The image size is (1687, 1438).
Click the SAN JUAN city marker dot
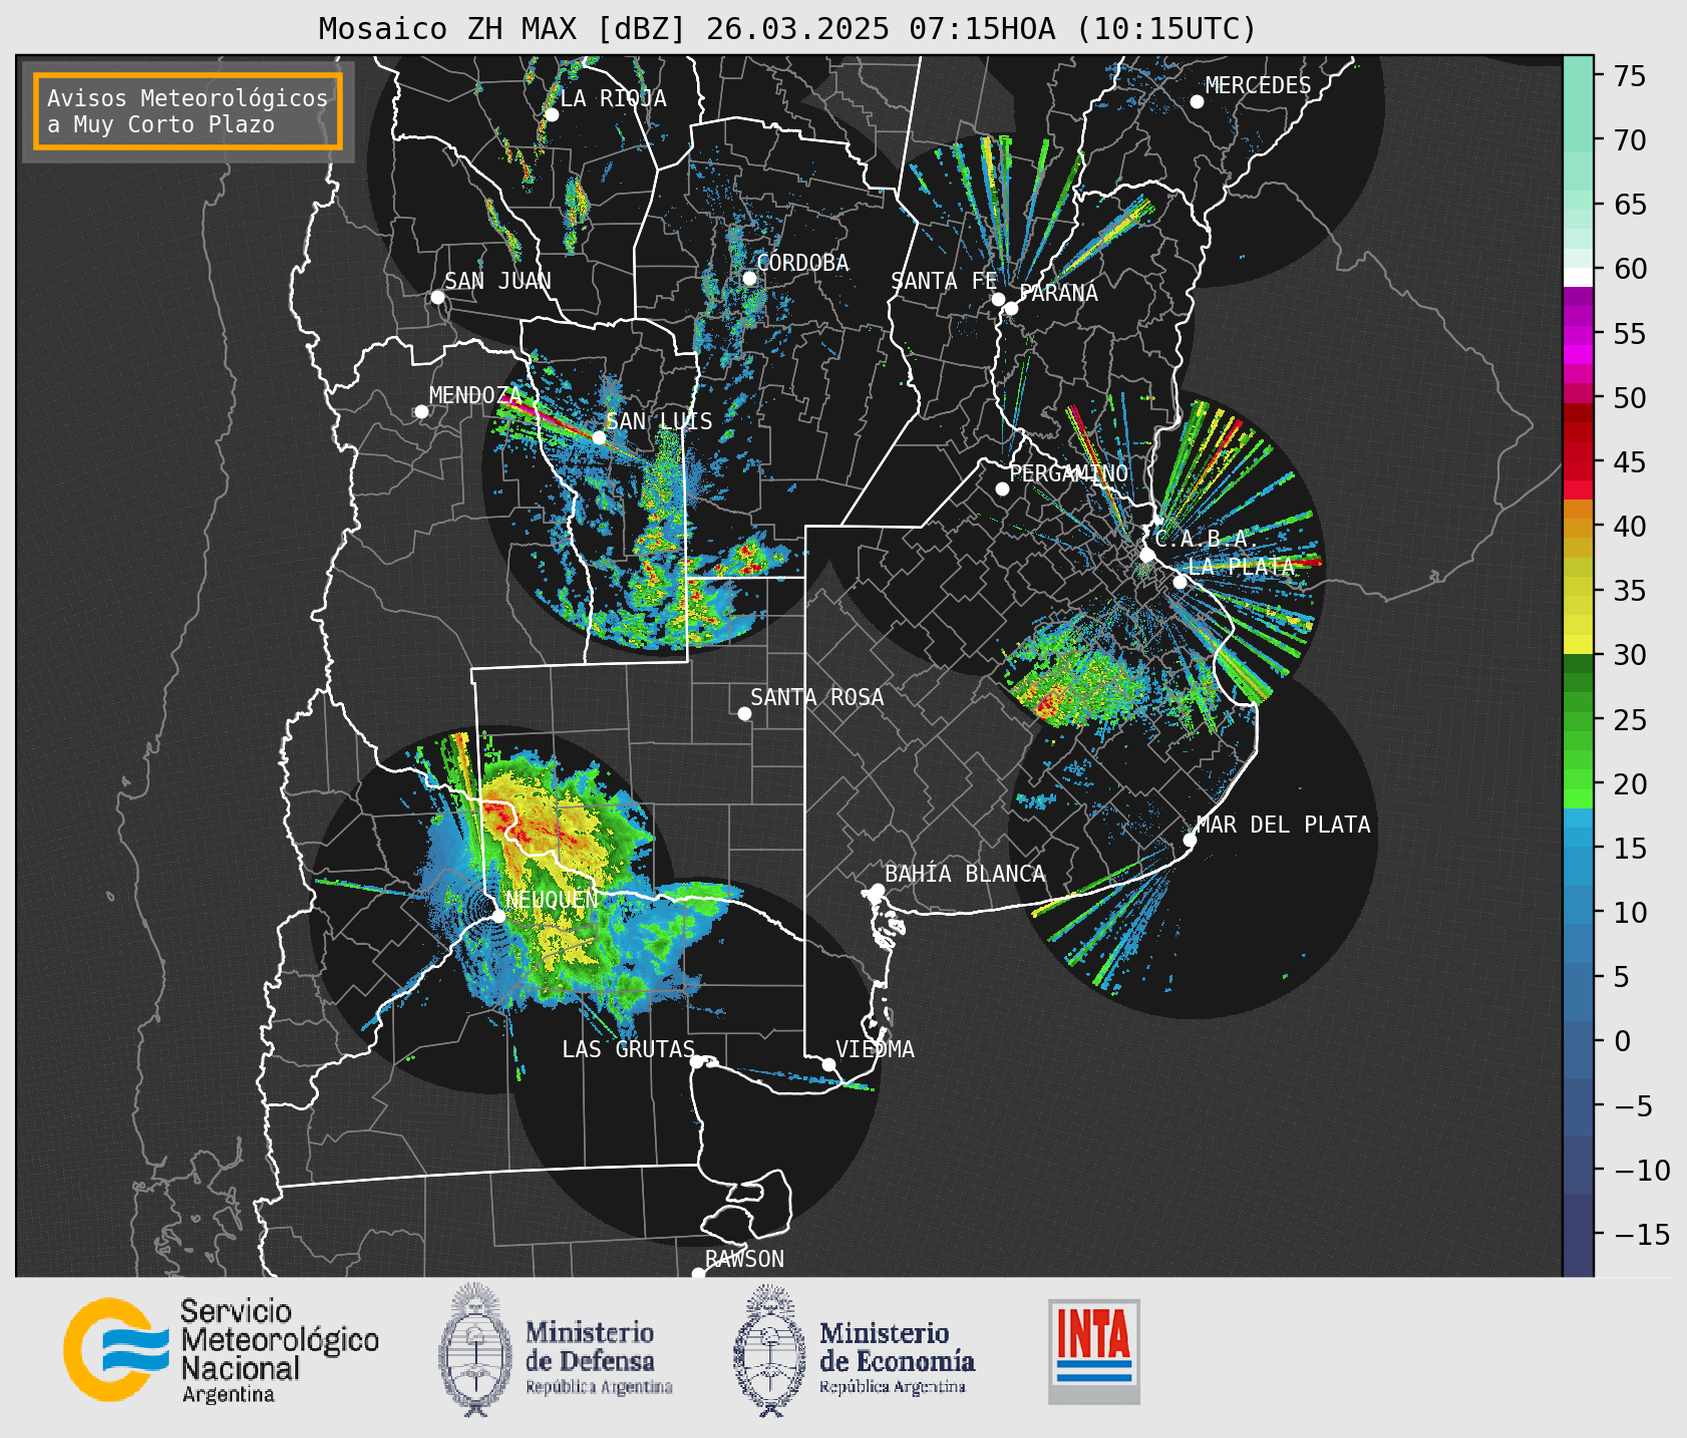[437, 297]
